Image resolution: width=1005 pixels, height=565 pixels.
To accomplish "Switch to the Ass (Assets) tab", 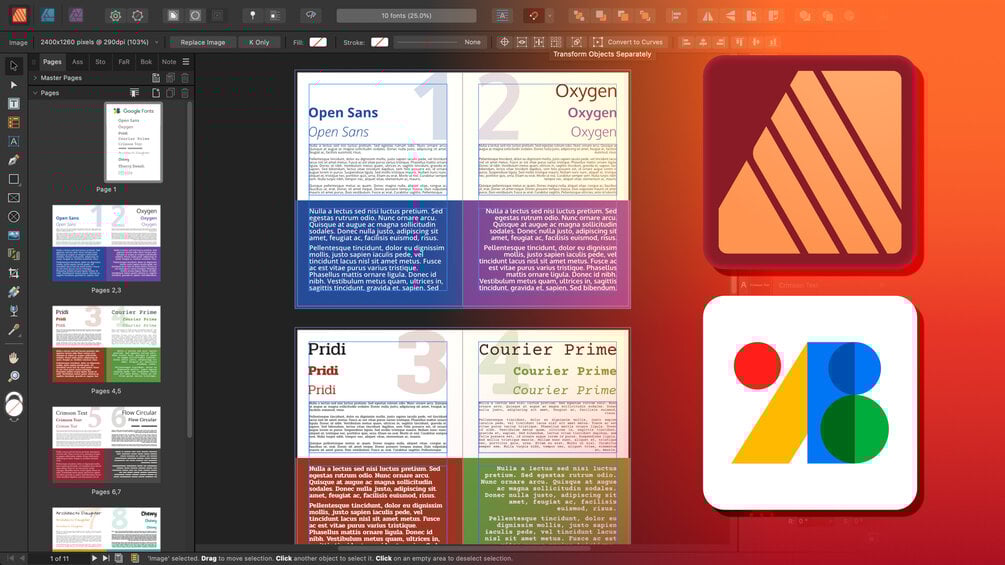I will [78, 61].
